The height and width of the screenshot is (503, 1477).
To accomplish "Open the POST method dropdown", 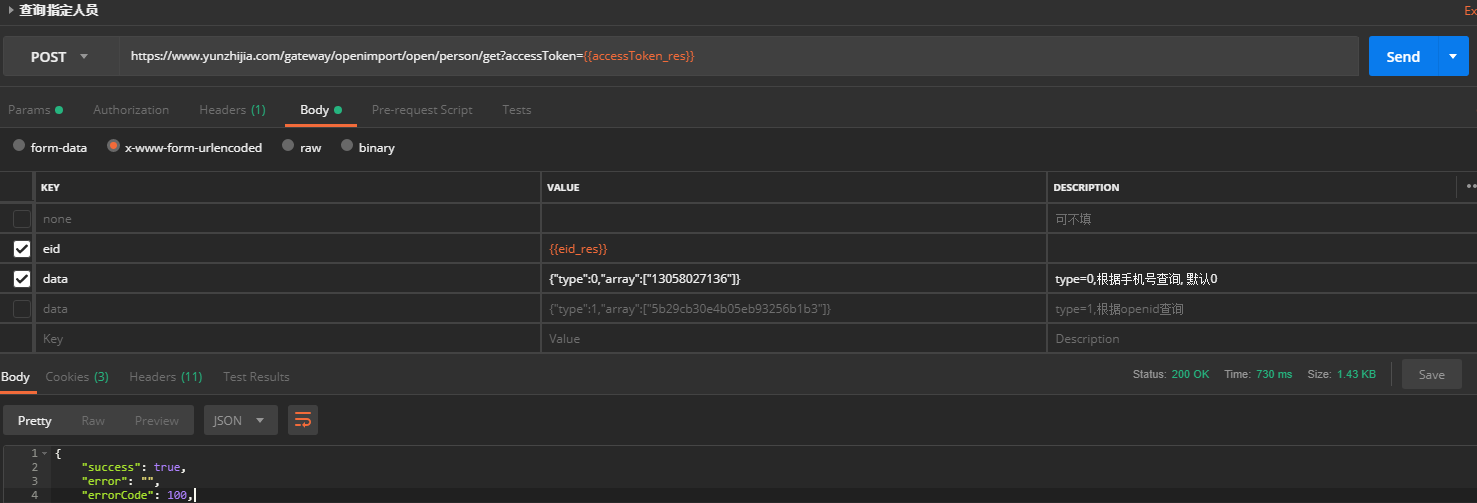I will (60, 57).
